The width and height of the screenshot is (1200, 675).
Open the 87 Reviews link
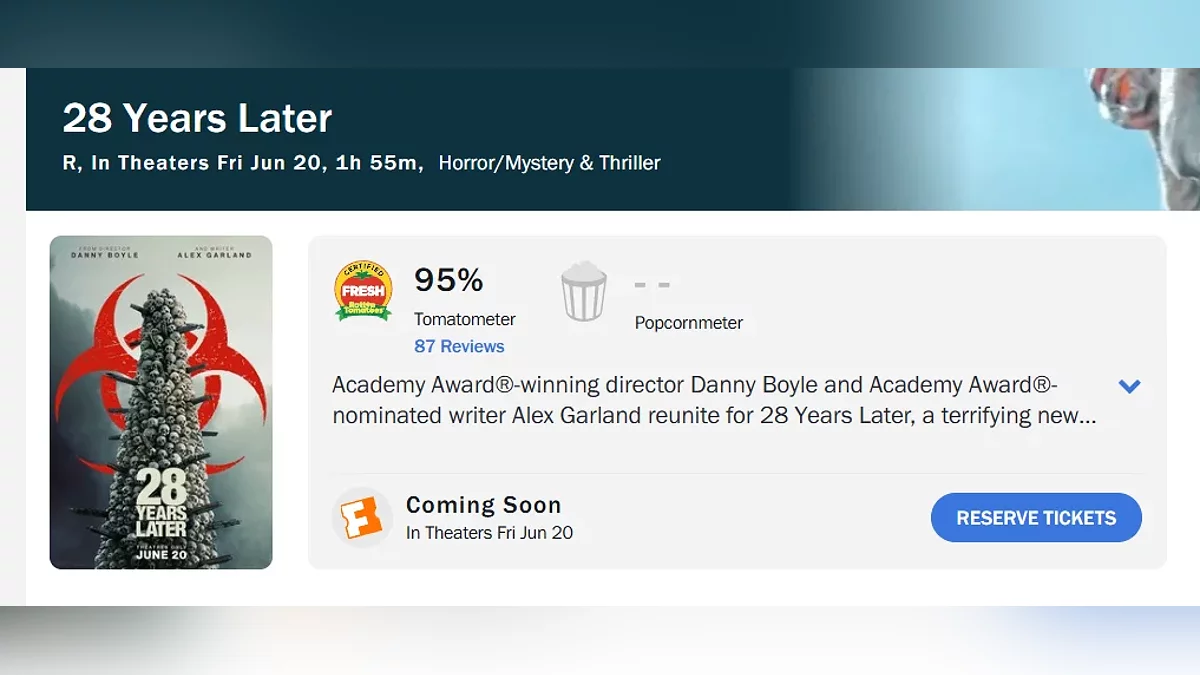(x=459, y=346)
